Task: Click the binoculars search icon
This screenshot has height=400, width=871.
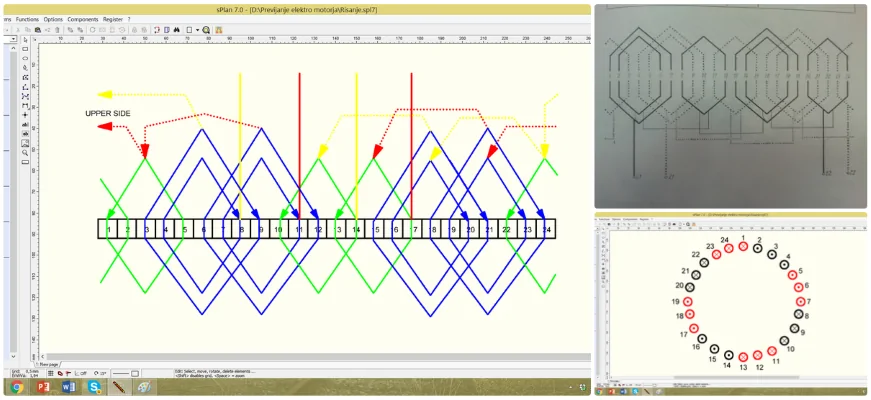Action: (x=175, y=30)
